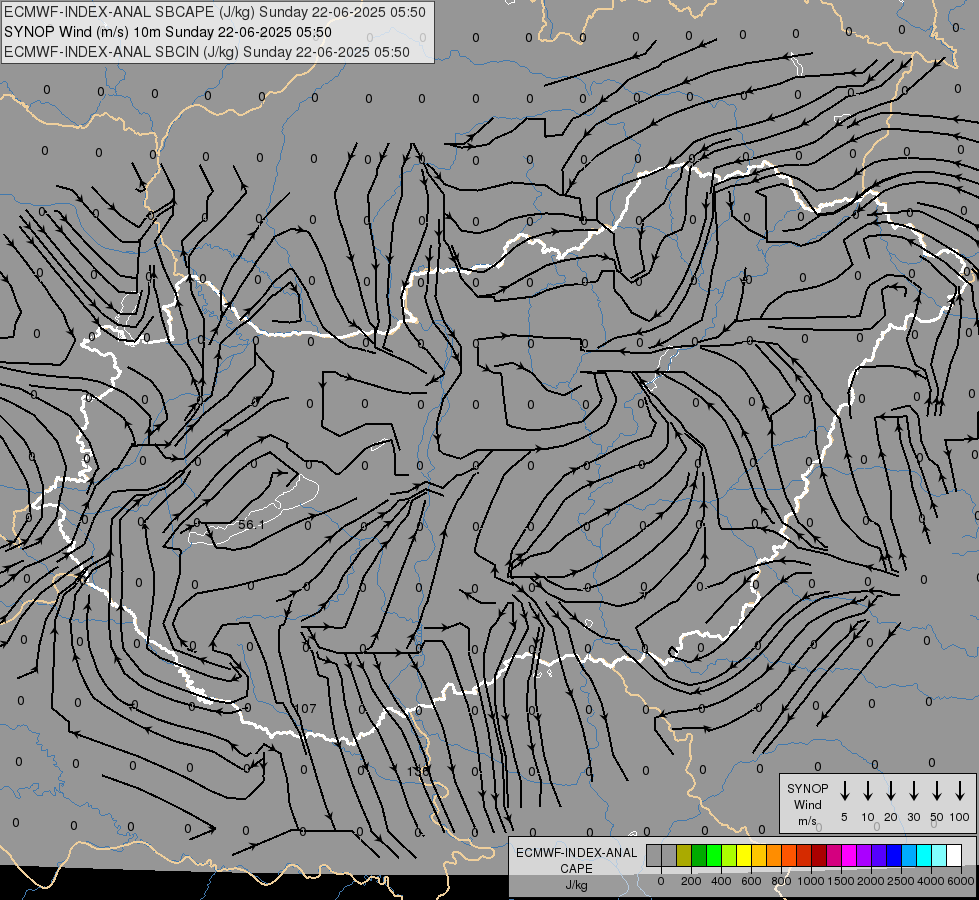Click the wind legend arrow labeled 30
979x900 pixels.
tap(913, 790)
